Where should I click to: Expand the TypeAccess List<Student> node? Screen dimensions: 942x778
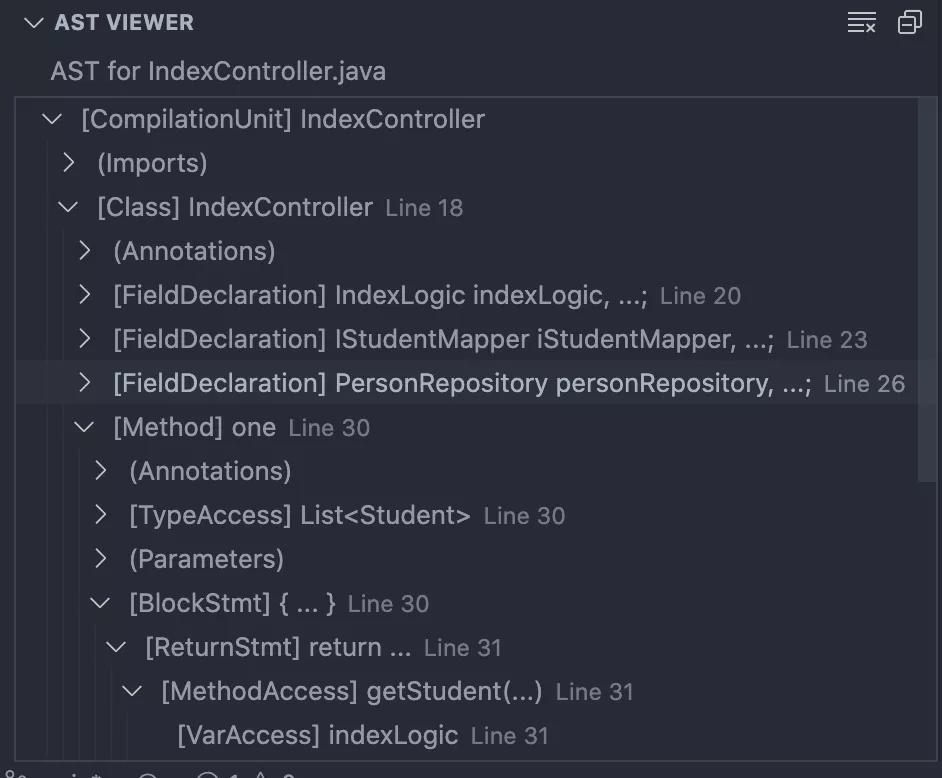tap(100, 515)
